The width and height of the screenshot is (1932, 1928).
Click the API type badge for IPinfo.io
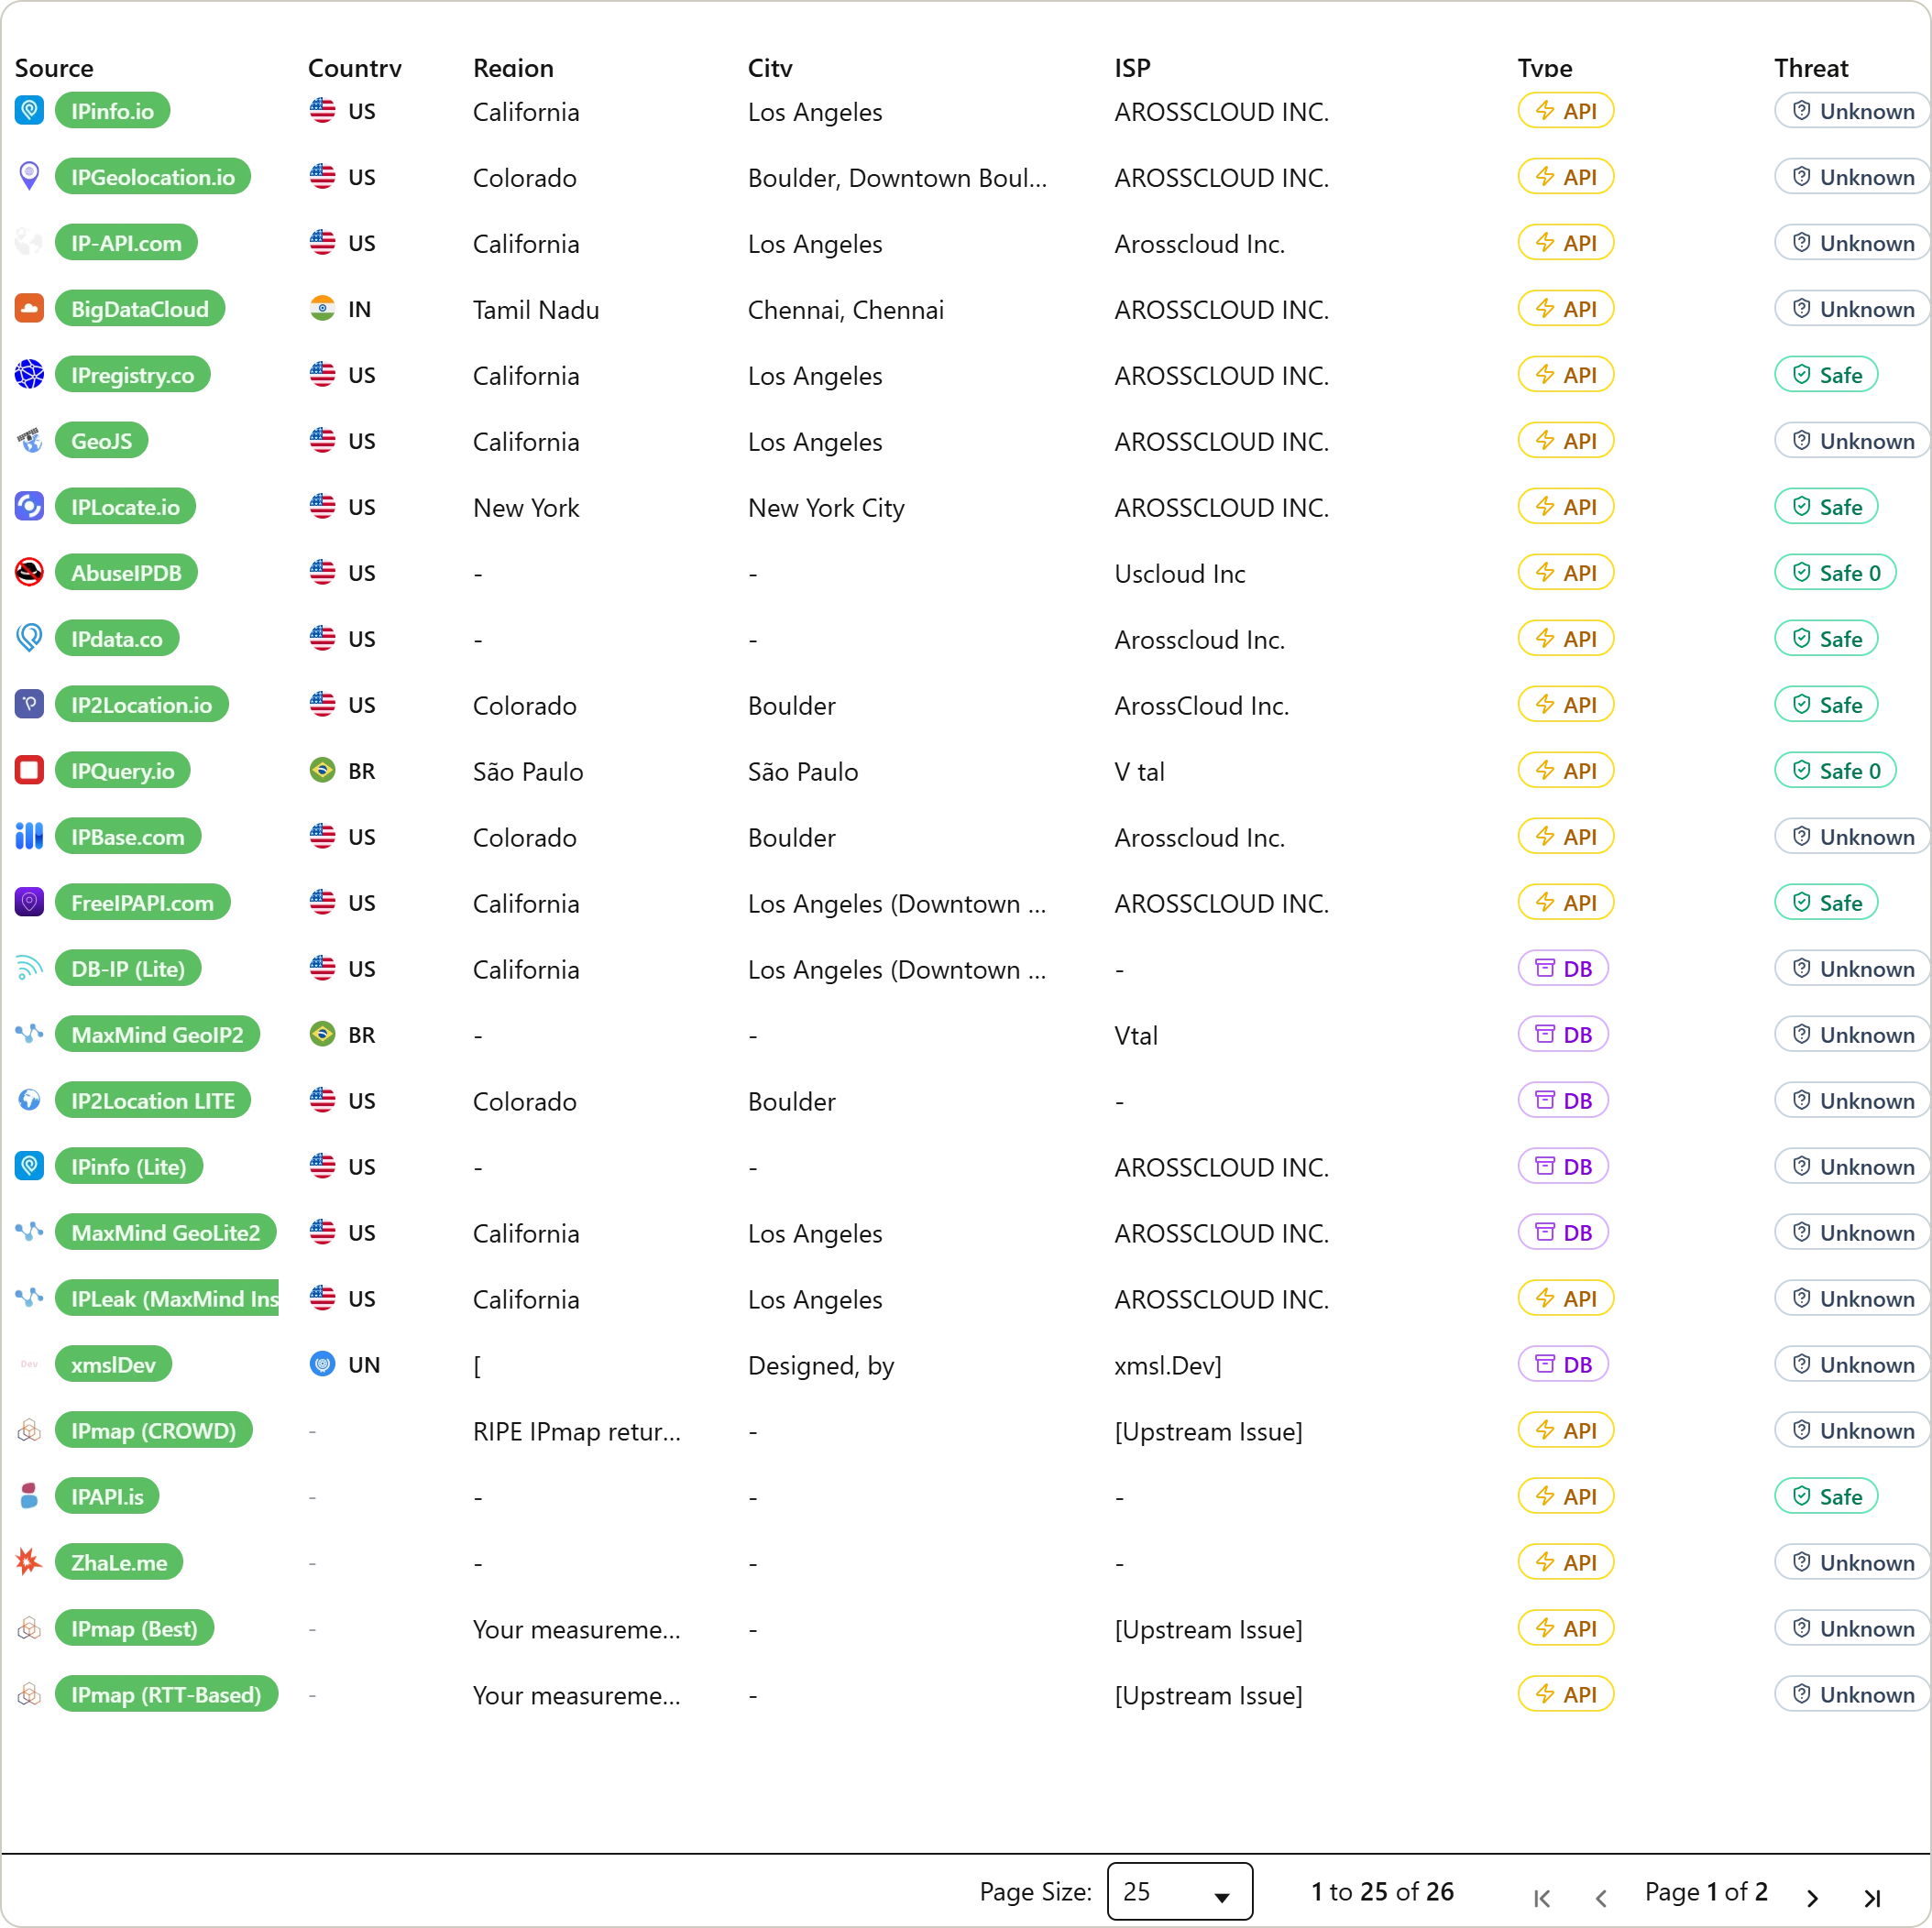point(1566,111)
